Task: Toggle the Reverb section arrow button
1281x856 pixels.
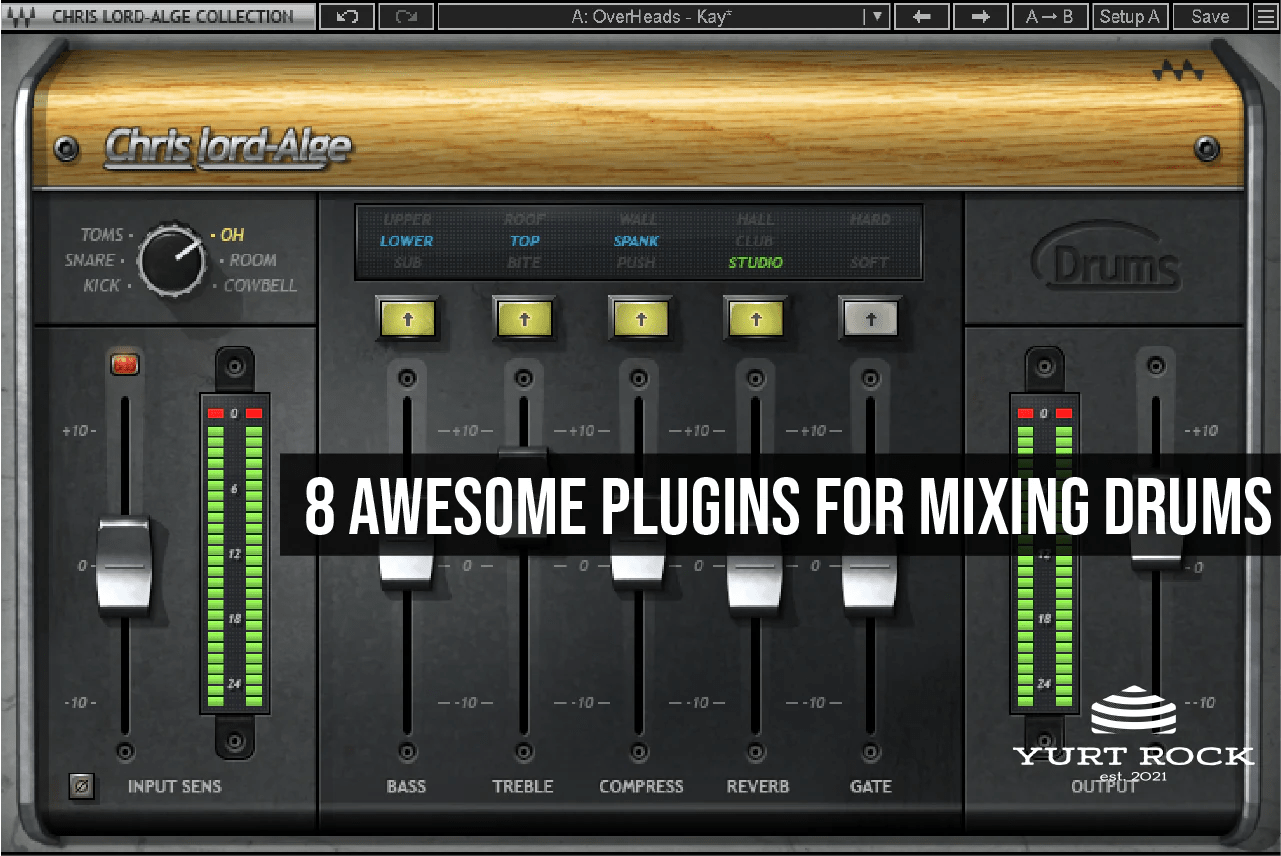Action: pyautogui.click(x=756, y=318)
